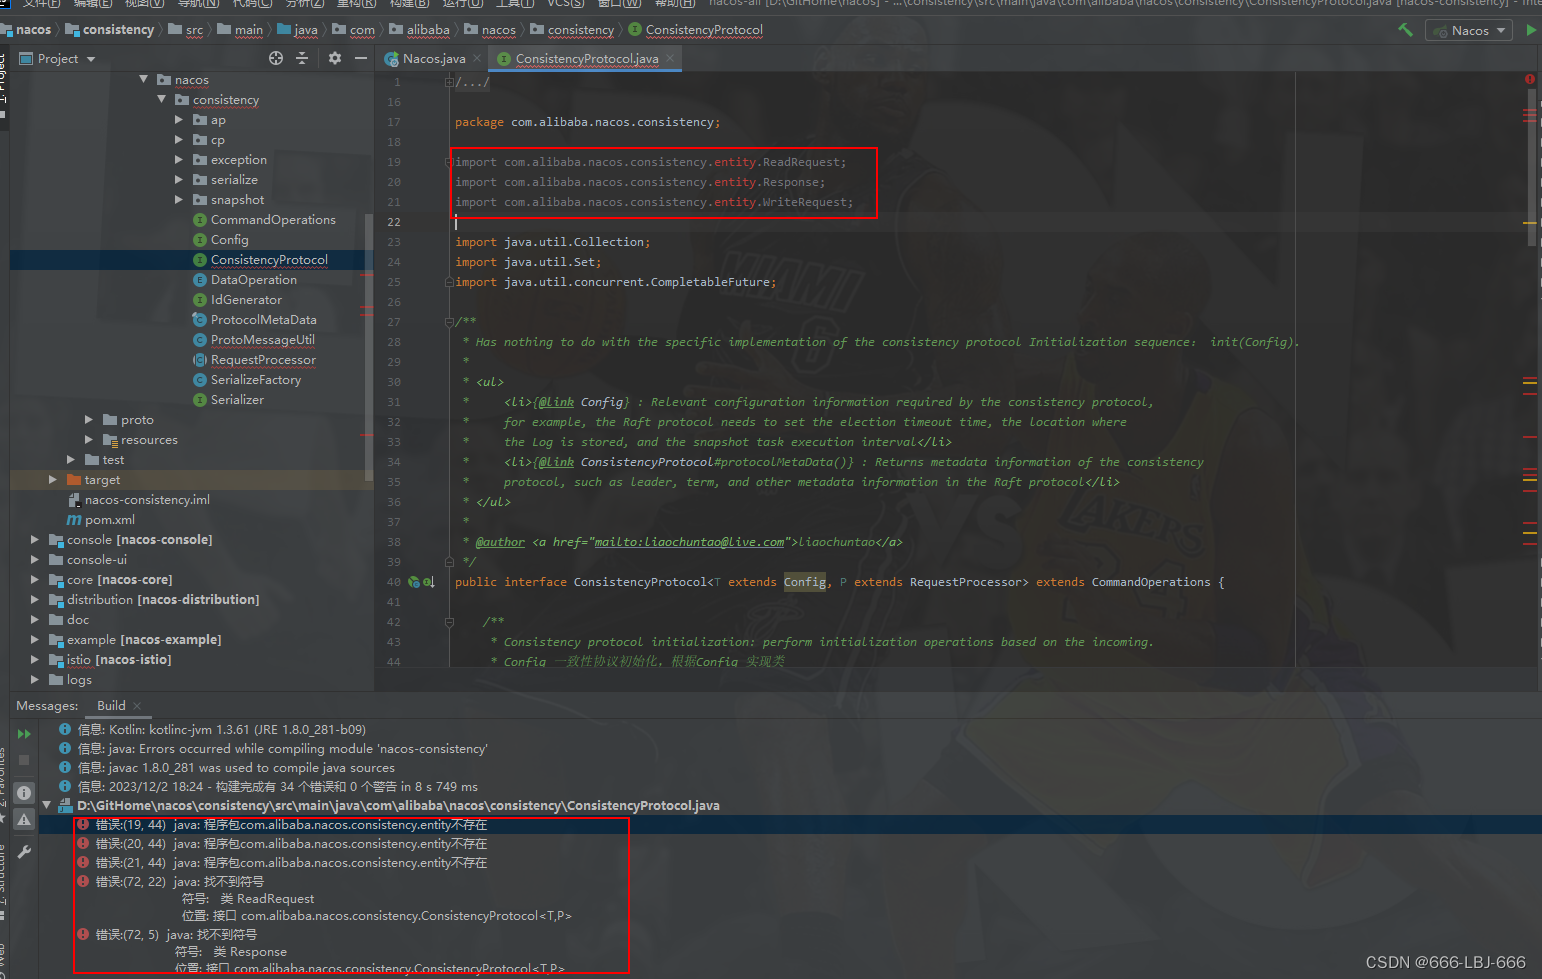
Task: Click the locate opened file crosshair icon
Action: coord(276,58)
